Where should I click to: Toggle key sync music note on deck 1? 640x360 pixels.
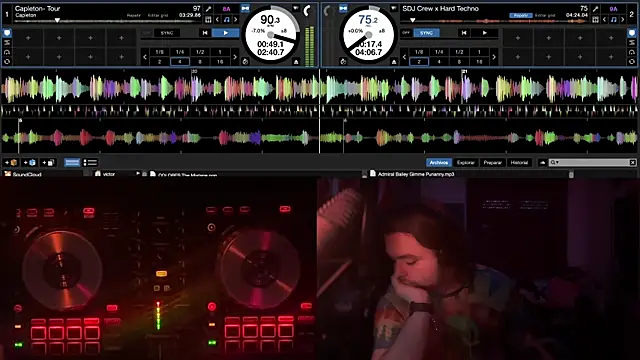[x=227, y=19]
